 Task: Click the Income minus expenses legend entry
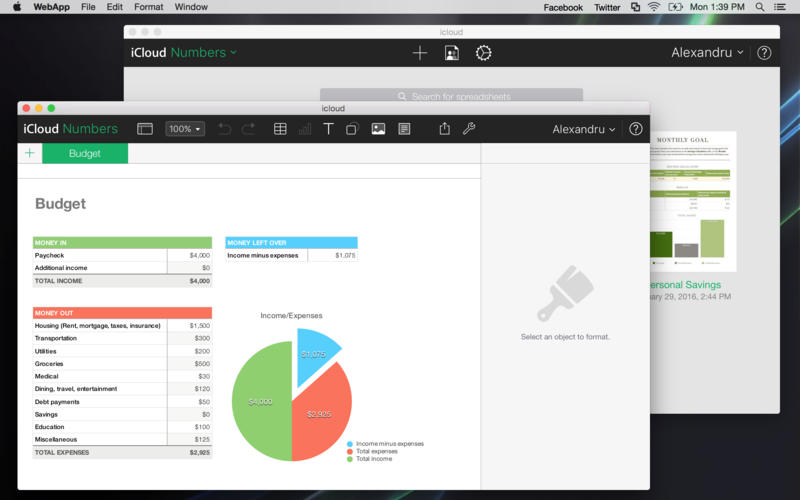tap(385, 443)
